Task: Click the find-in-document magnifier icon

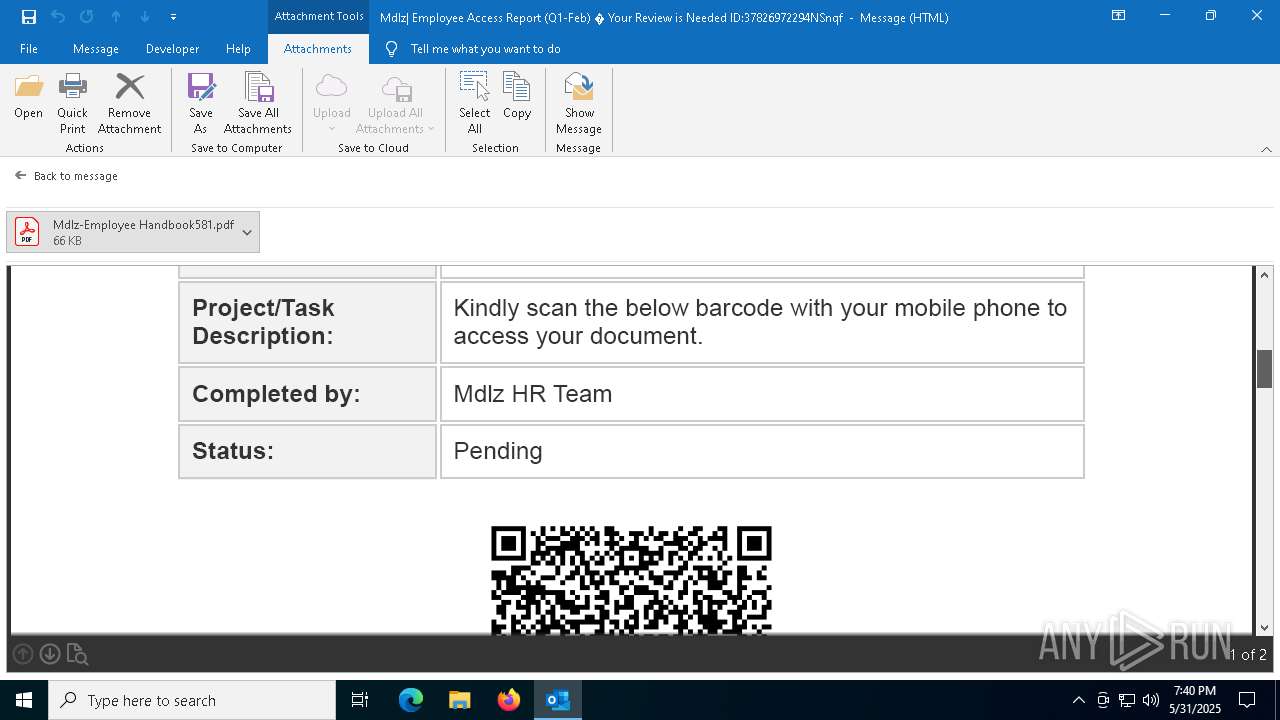Action: (77, 655)
